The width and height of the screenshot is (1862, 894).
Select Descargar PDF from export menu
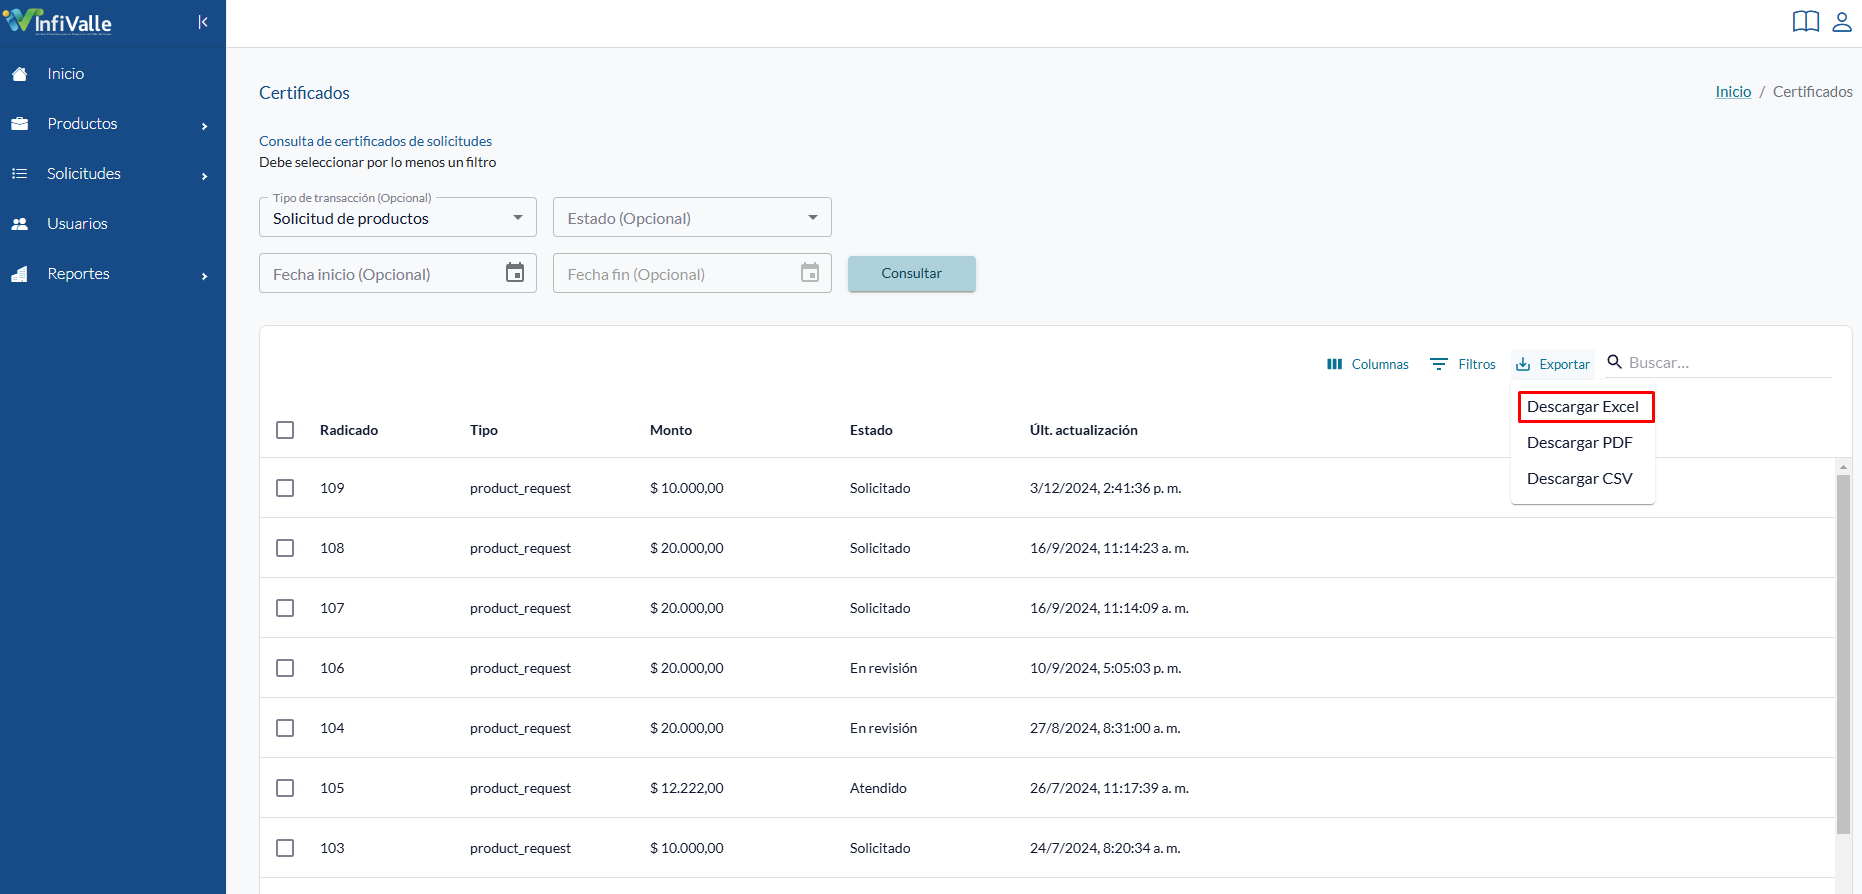click(1583, 443)
